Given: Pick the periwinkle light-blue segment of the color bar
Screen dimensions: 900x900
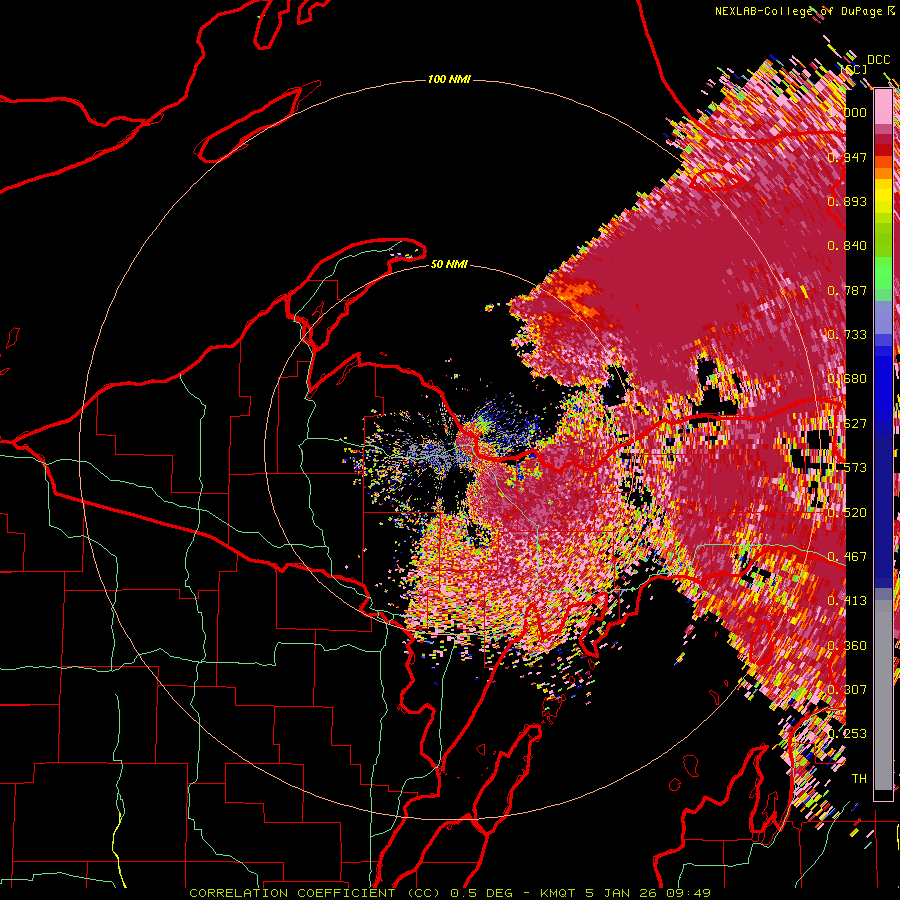Looking at the screenshot, I should 883,317.
